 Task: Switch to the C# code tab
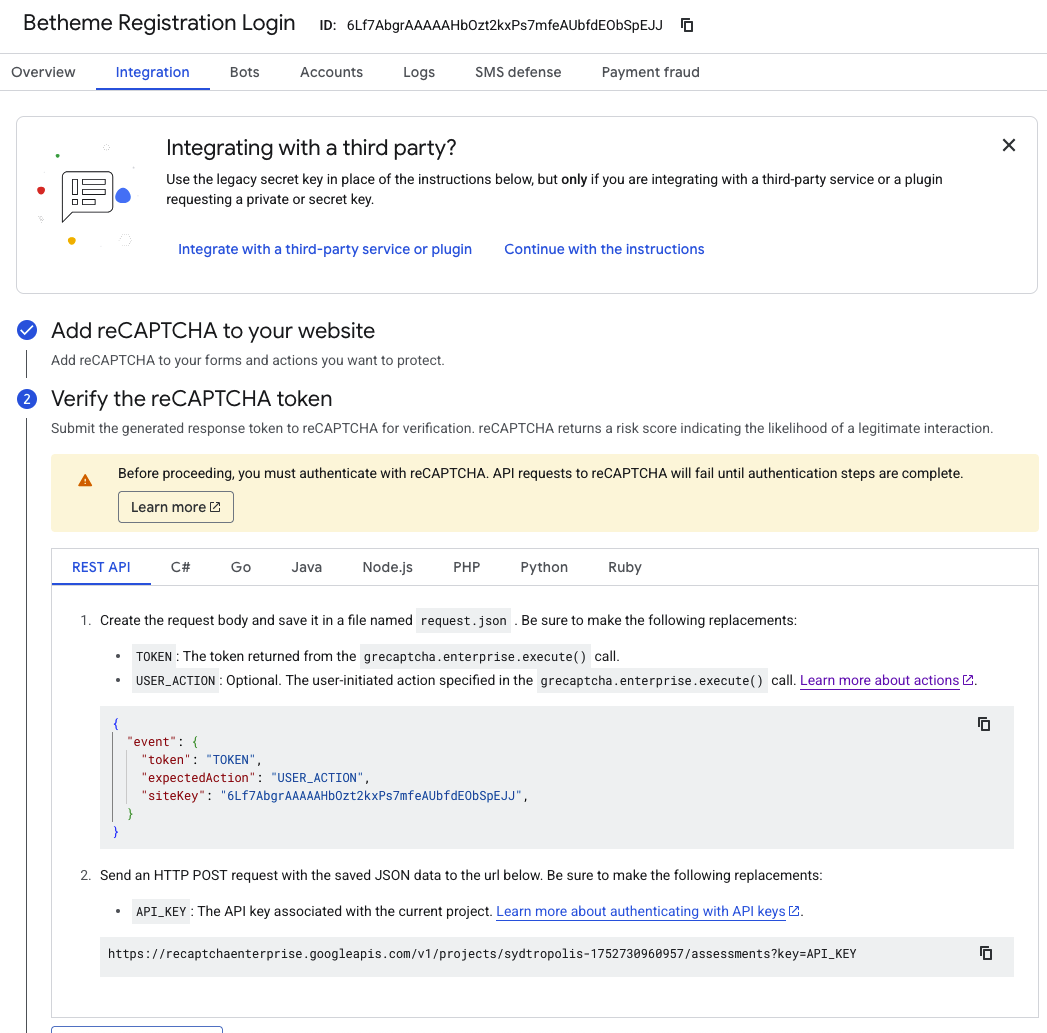click(180, 567)
